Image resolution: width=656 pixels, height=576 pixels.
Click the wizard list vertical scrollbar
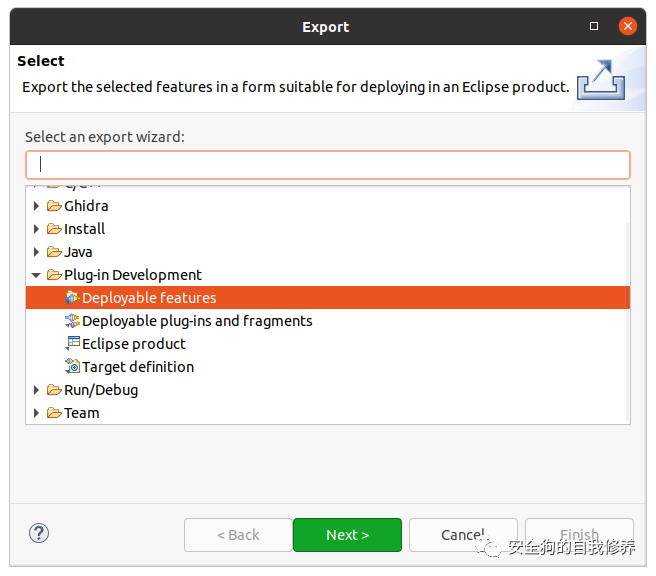coord(627,322)
